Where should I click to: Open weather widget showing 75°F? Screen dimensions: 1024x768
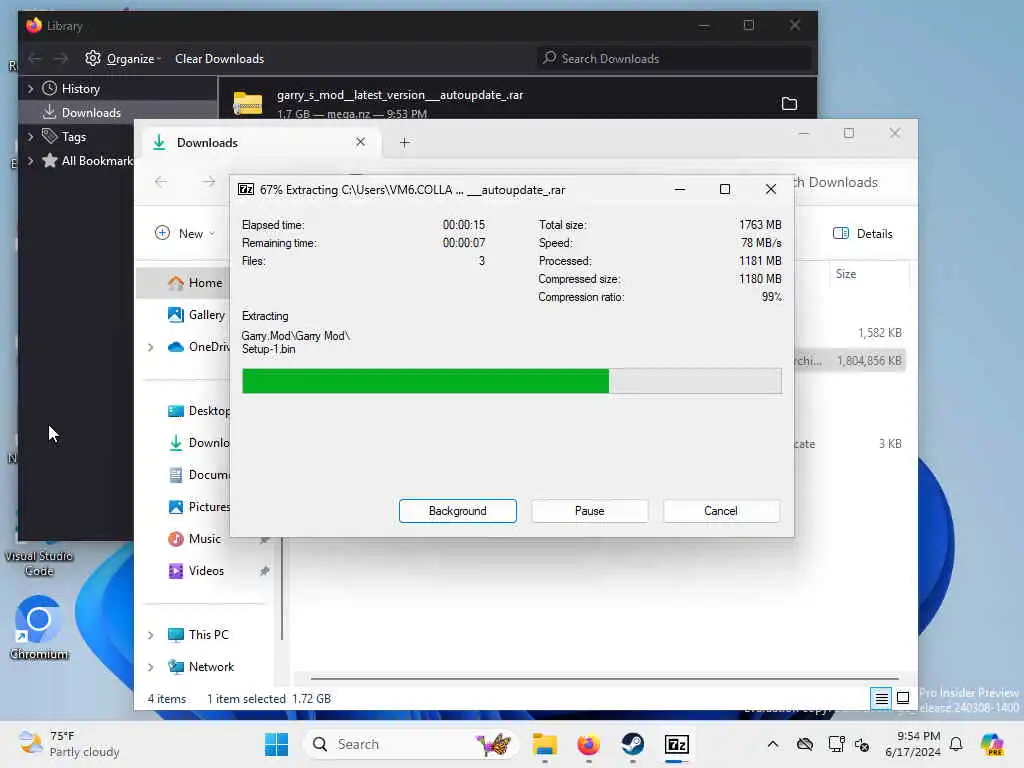[x=69, y=744]
